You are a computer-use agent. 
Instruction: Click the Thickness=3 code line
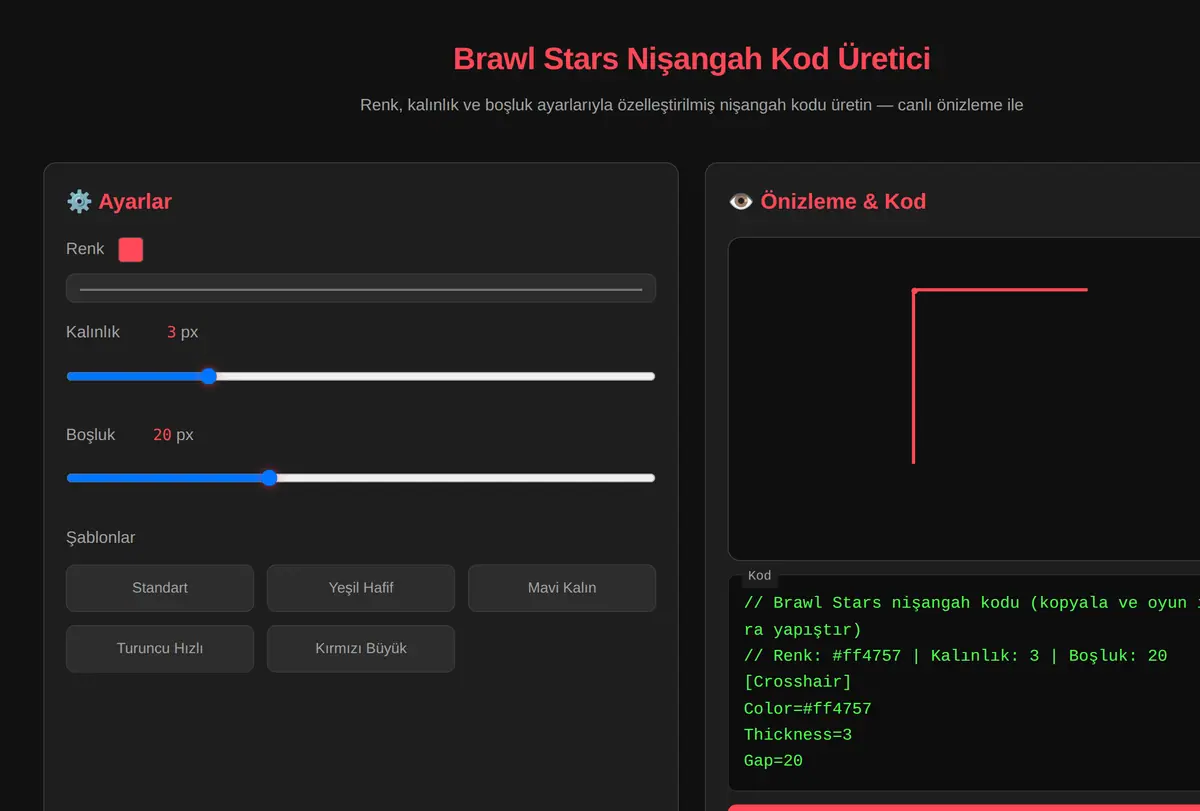click(x=798, y=735)
